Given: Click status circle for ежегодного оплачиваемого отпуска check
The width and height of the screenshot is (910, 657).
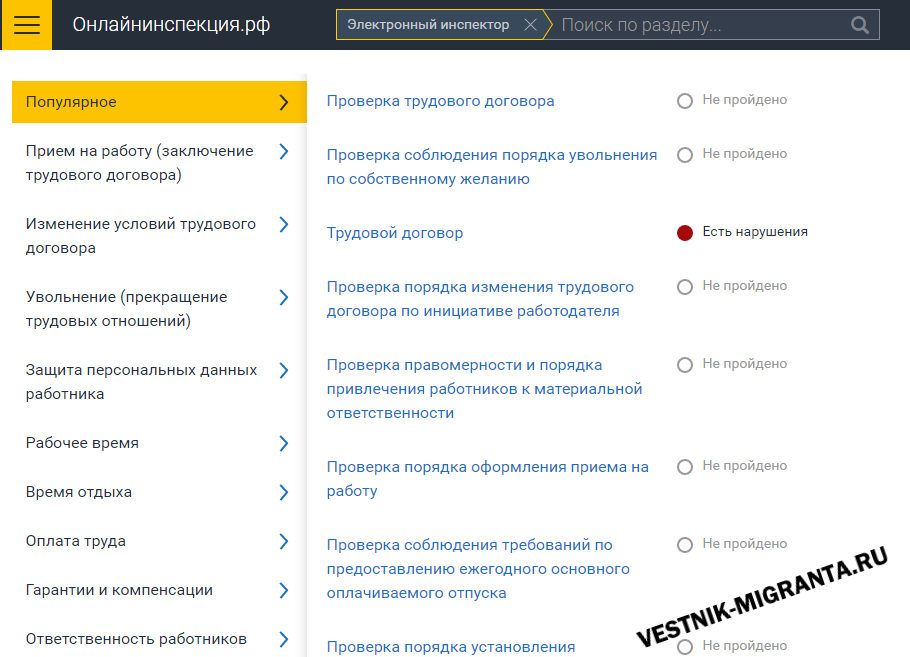Looking at the screenshot, I should click(685, 545).
